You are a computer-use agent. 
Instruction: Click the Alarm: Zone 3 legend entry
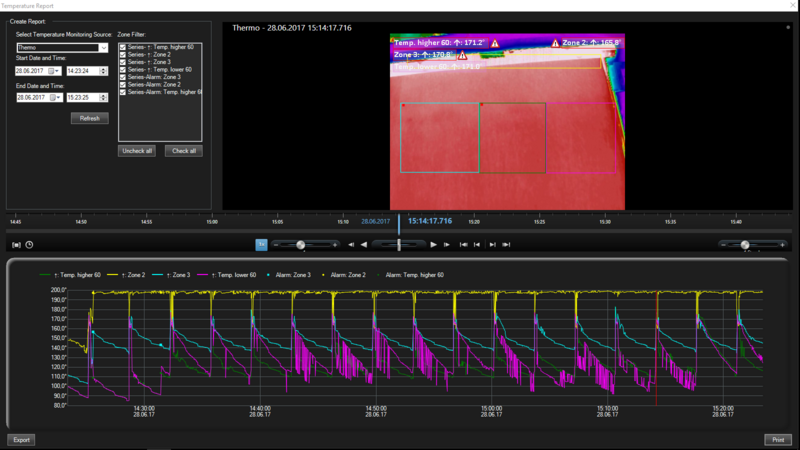[289, 275]
